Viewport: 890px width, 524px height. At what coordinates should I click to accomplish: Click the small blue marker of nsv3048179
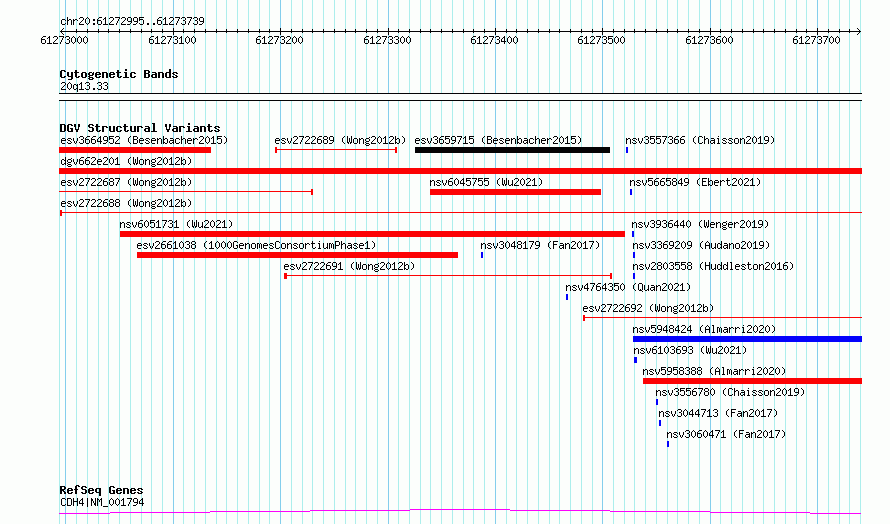(482, 255)
